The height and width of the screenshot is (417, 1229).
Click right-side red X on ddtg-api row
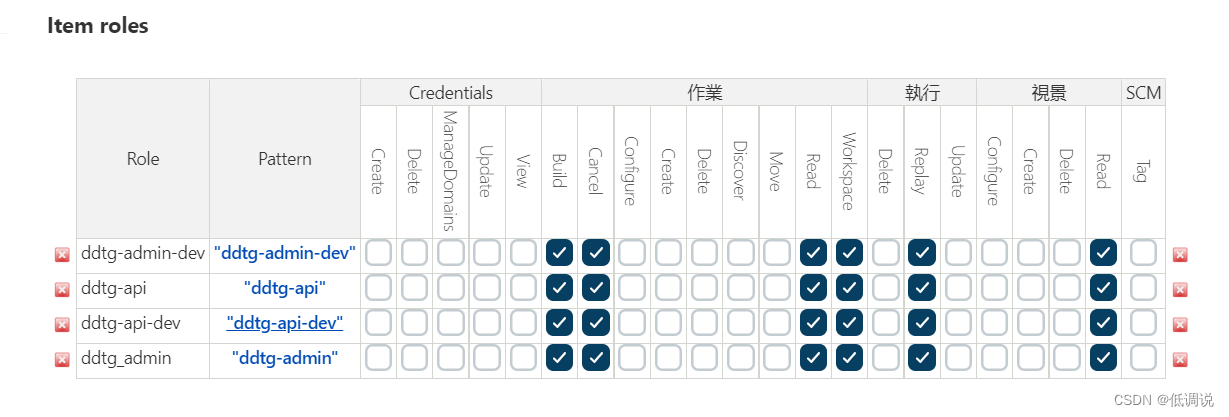[1180, 289]
